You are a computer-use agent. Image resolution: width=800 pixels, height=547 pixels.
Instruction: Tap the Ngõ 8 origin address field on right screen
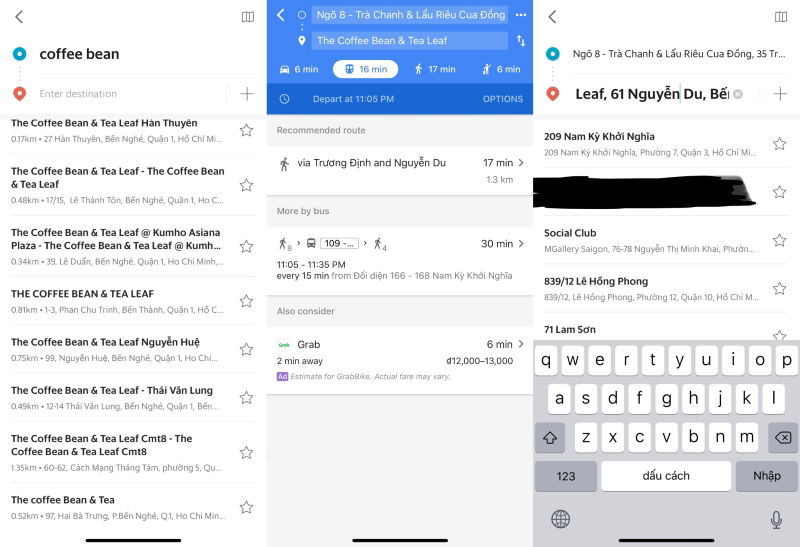(x=679, y=54)
